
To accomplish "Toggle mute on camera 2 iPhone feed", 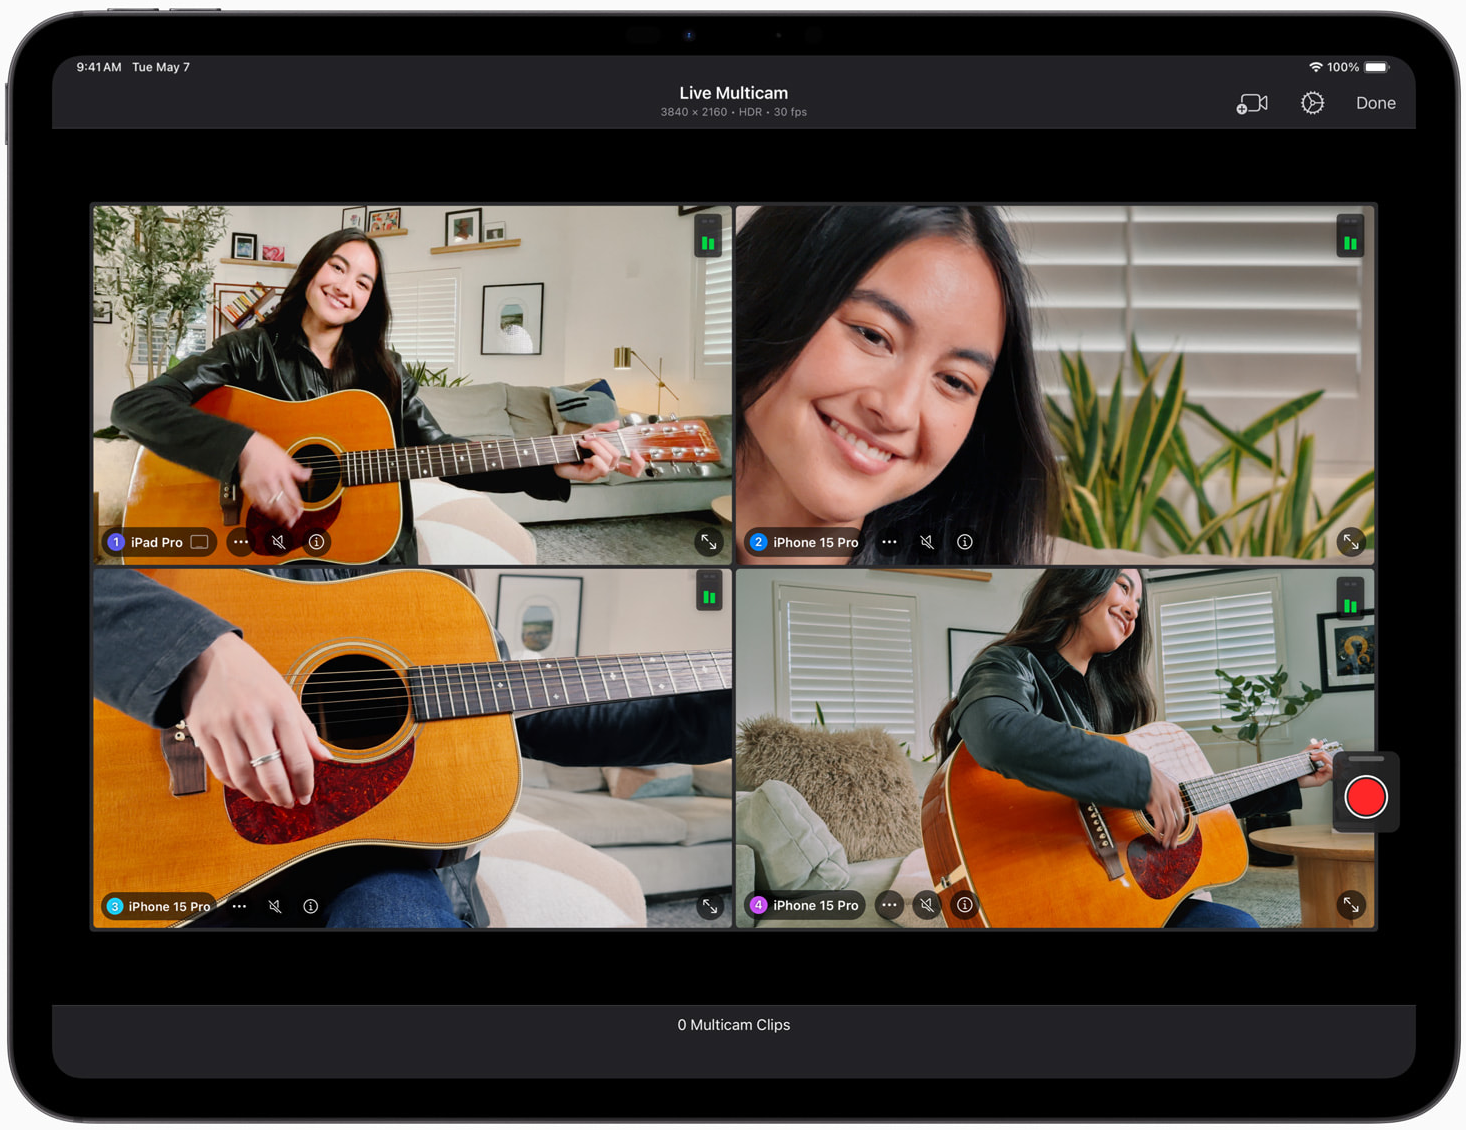I will (927, 542).
